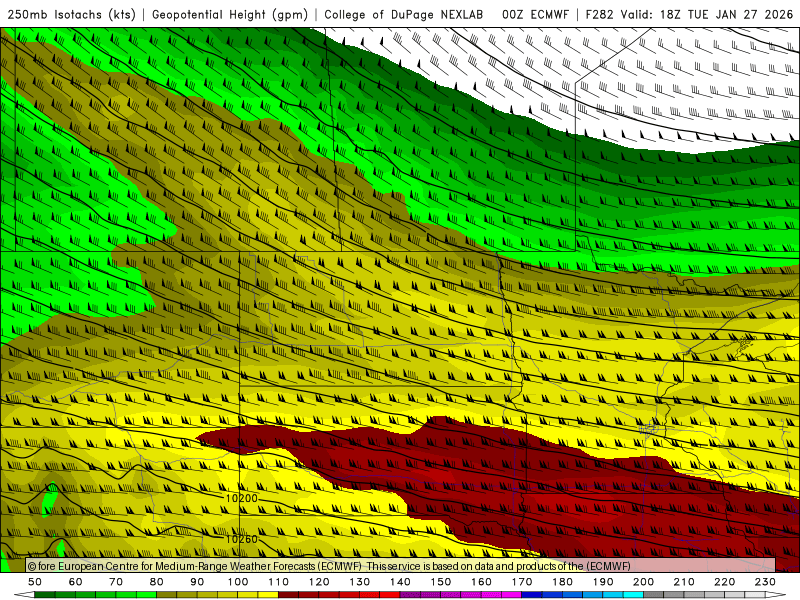
Task: Click the dark blue legend swatch below 170
Action: [x=532, y=595]
